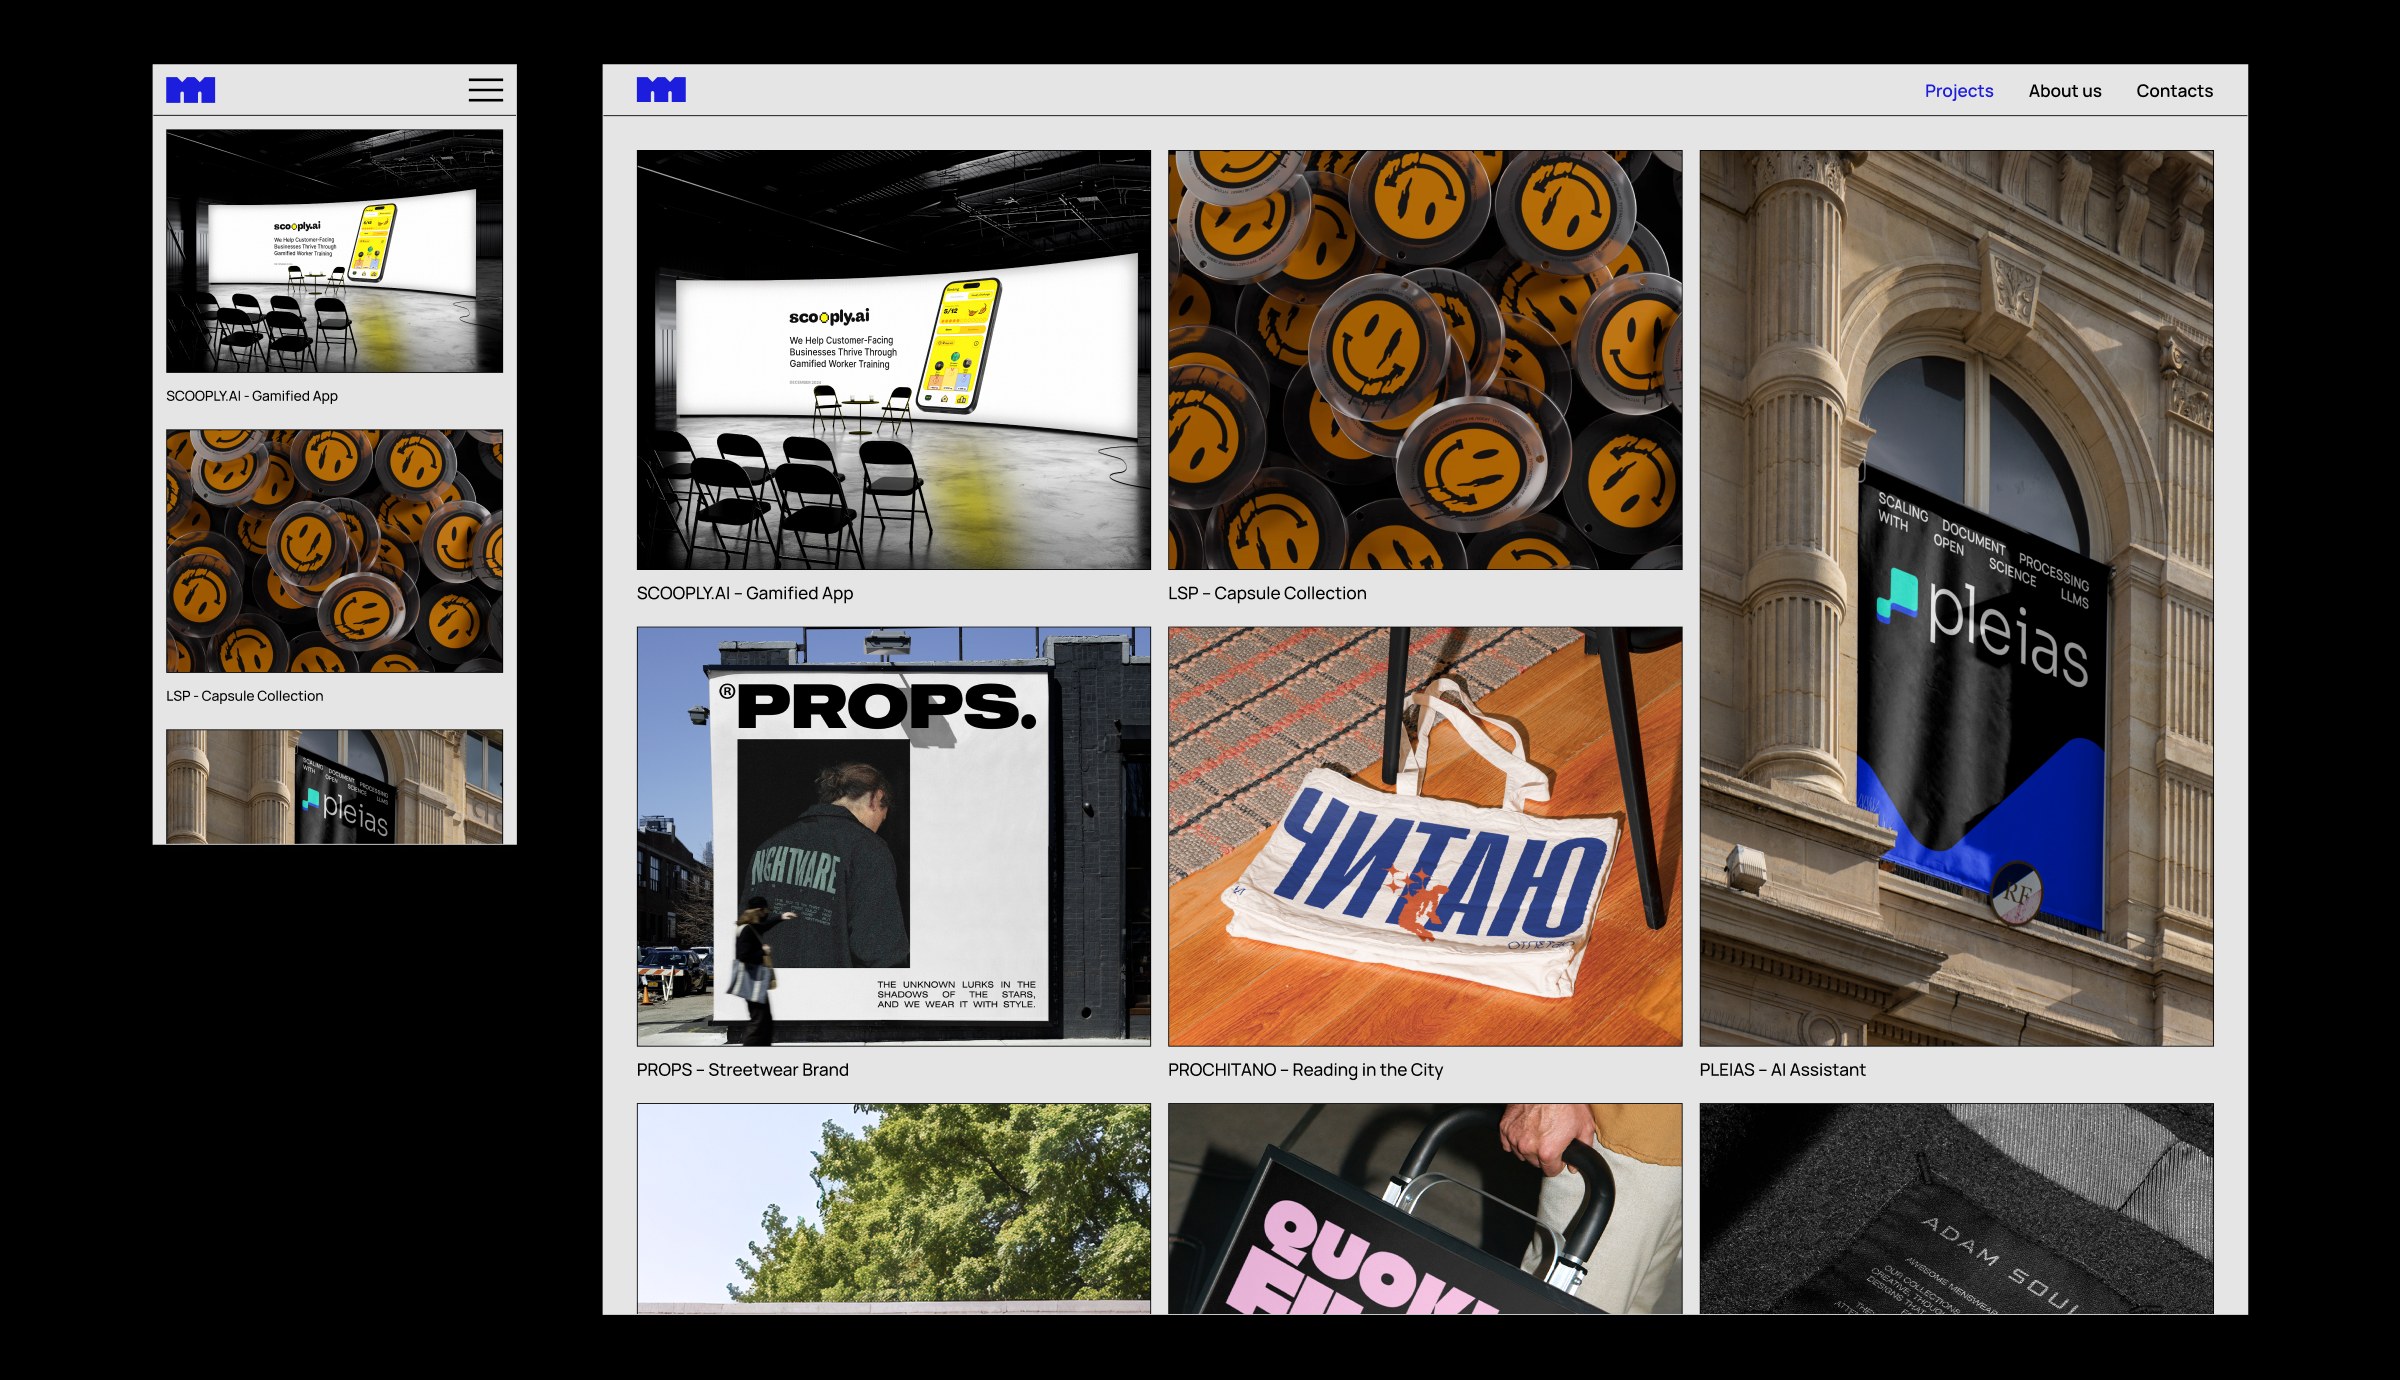Open the PROCHITANO tote bag thumbnail

(1425, 836)
